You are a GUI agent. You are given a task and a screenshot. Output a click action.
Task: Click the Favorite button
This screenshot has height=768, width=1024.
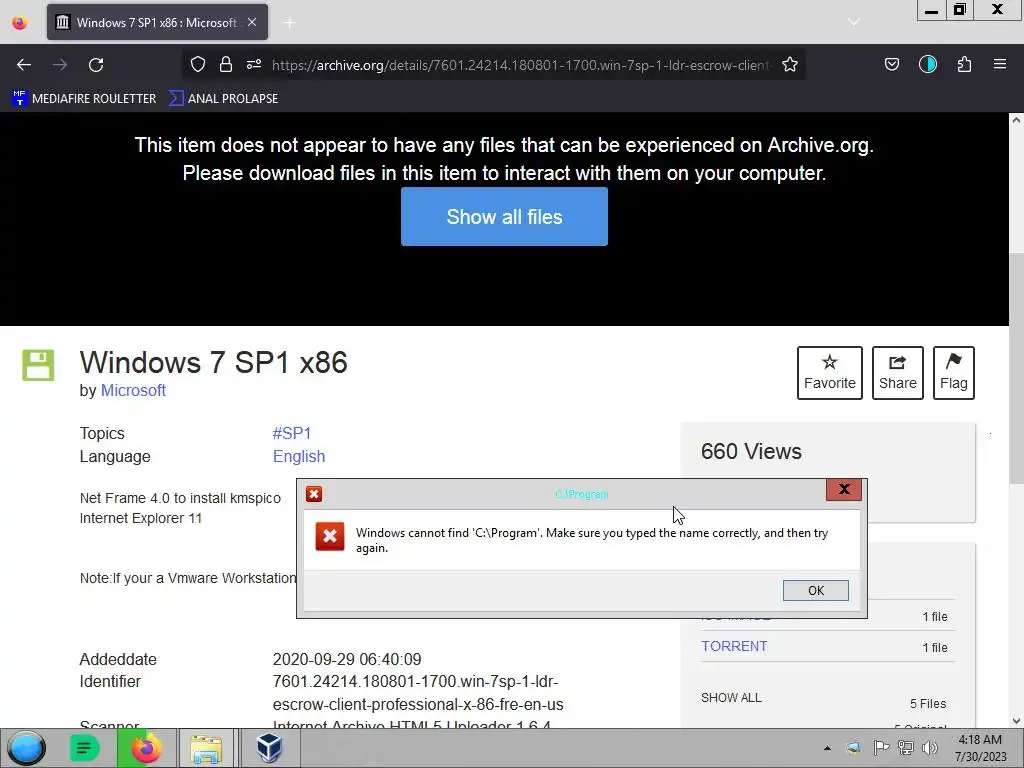coord(829,373)
